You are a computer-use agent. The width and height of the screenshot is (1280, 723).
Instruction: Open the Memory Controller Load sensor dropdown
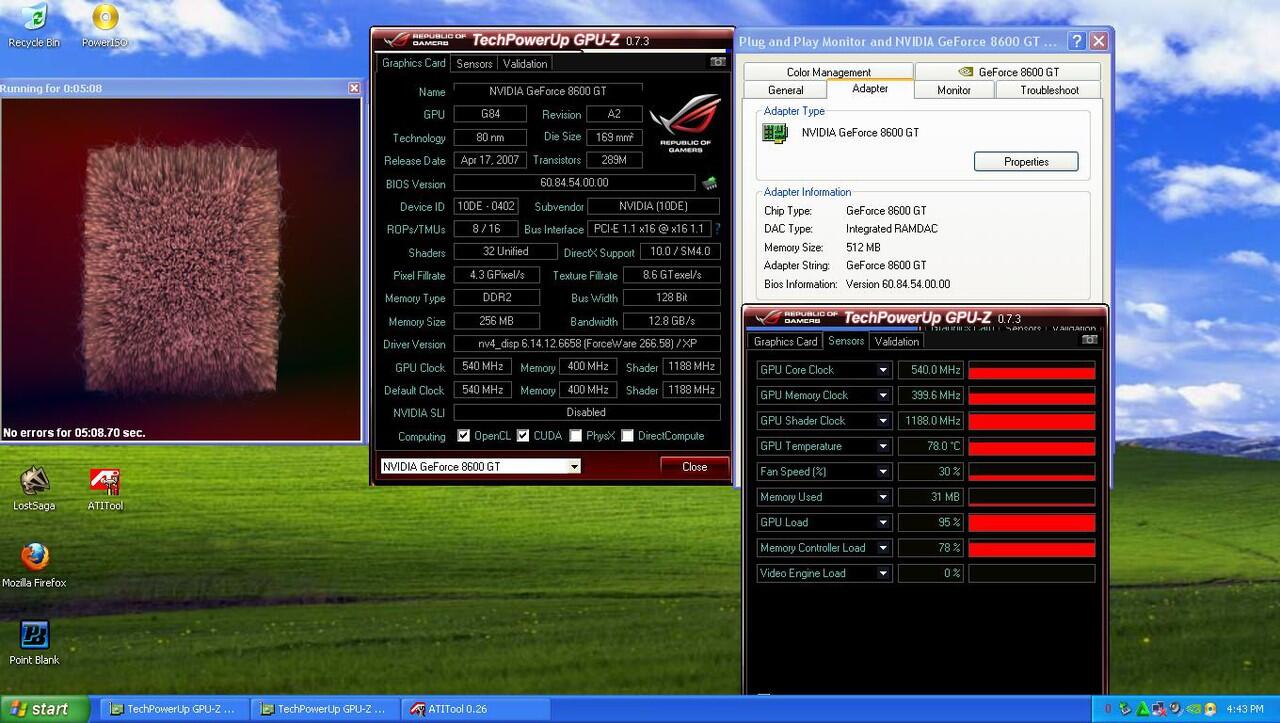click(x=883, y=548)
